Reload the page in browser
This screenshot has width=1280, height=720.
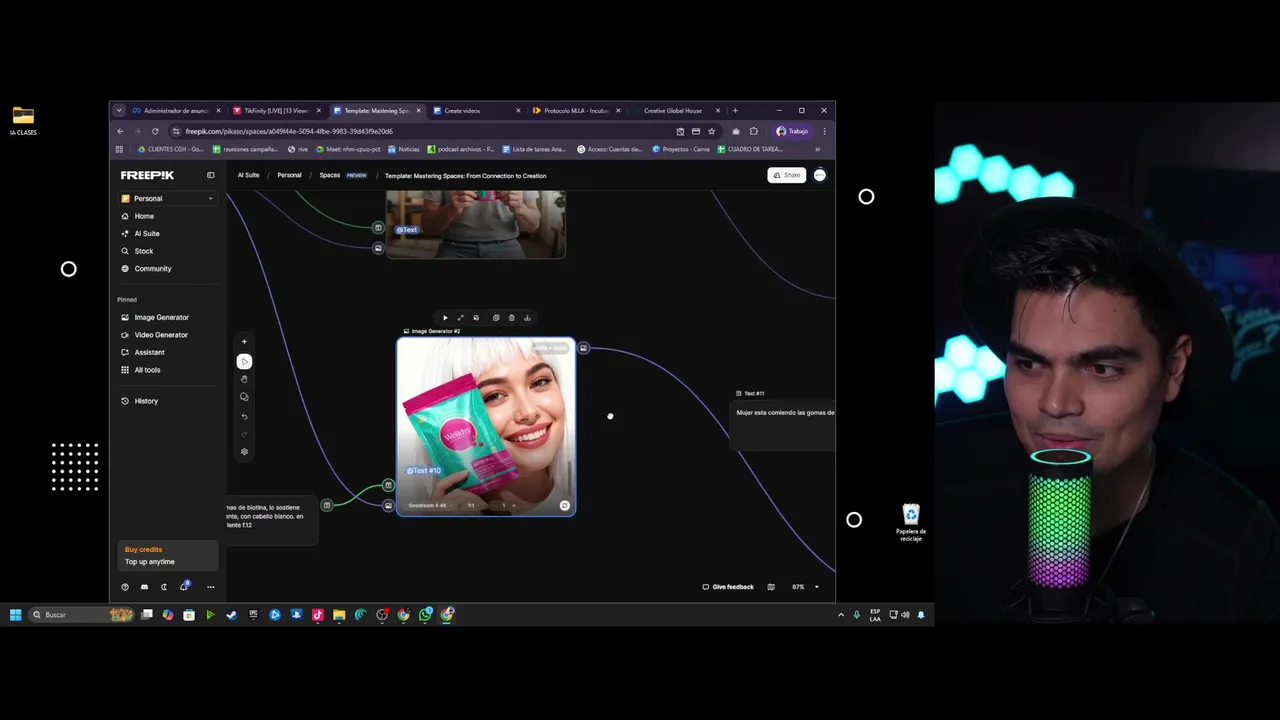(155, 131)
